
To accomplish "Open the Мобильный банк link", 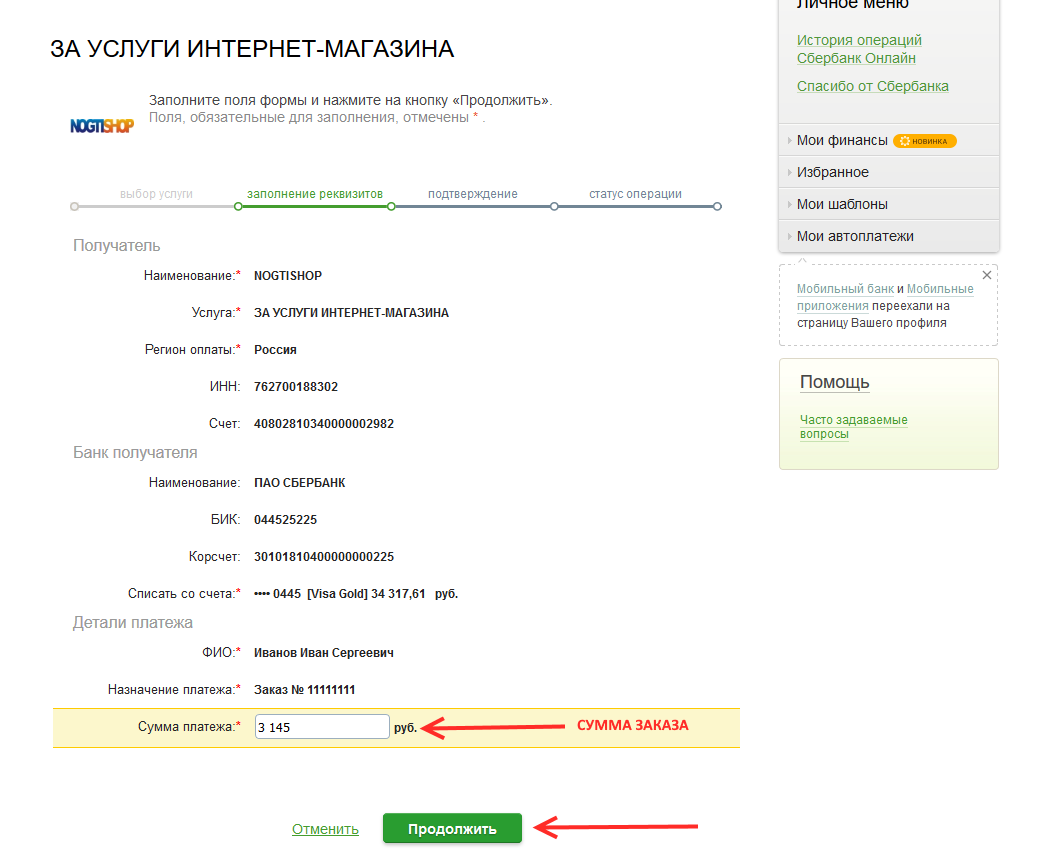I will (x=845, y=289).
